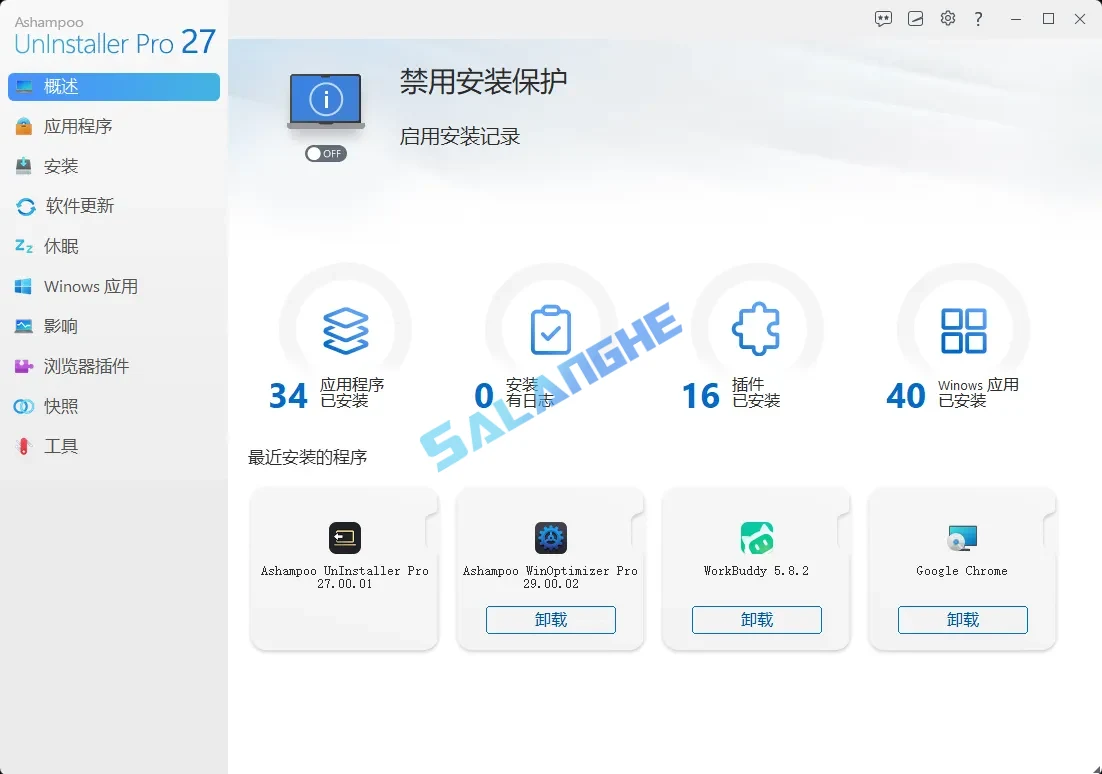Click the Ashampoo UnInstaller Pro 27 logo
1102x774 pixels.
pyautogui.click(x=115, y=37)
